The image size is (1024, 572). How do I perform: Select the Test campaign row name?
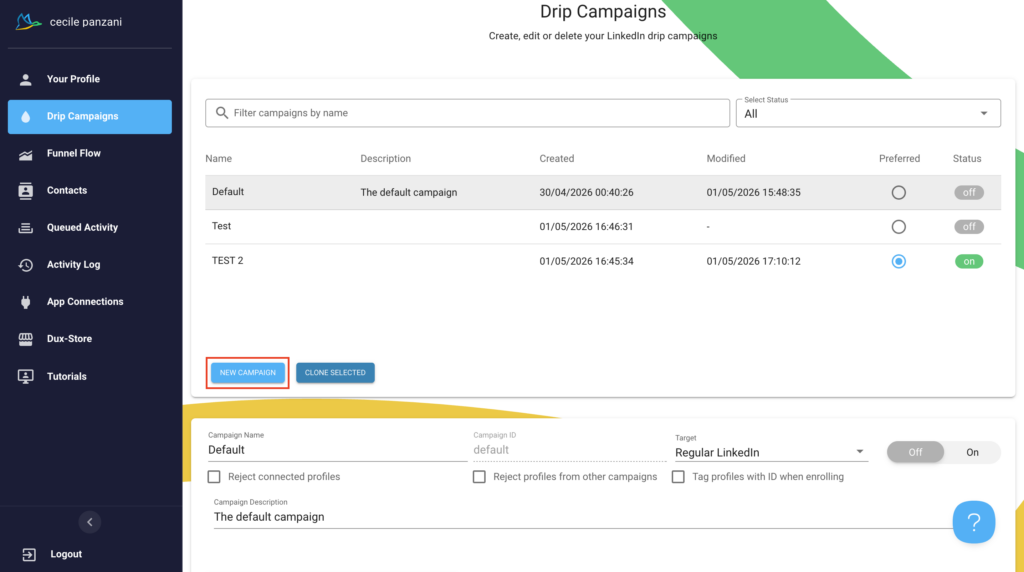221,226
